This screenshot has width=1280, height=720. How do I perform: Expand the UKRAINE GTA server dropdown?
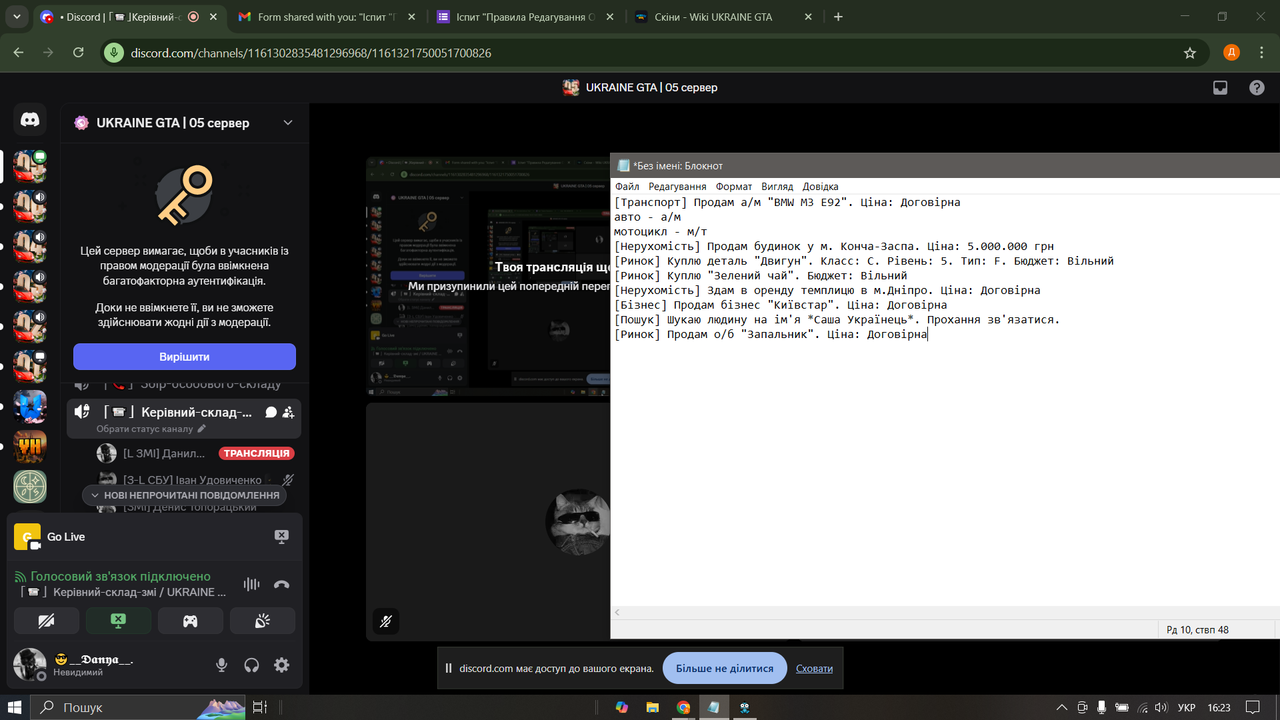288,123
